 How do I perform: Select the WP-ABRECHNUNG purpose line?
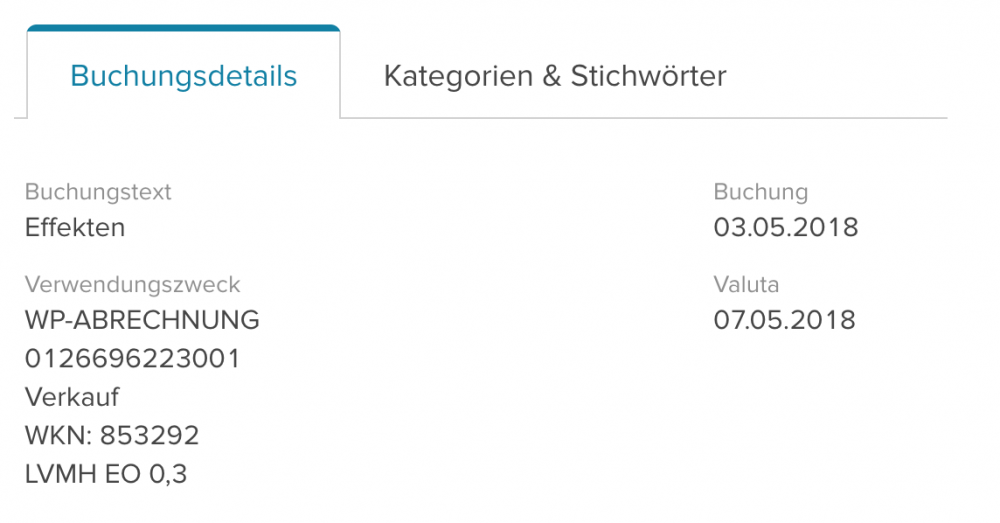[142, 321]
